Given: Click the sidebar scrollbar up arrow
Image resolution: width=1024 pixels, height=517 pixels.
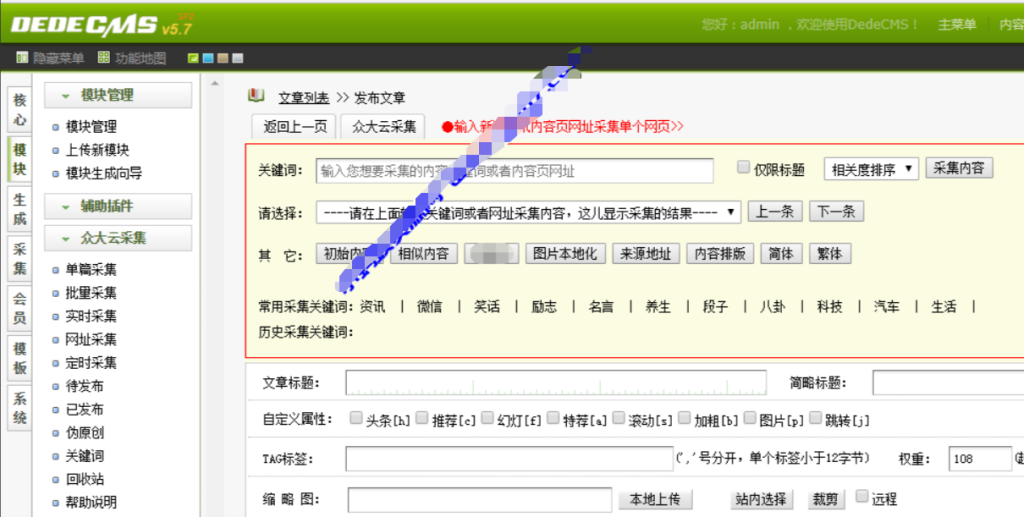Looking at the screenshot, I should click(x=214, y=84).
